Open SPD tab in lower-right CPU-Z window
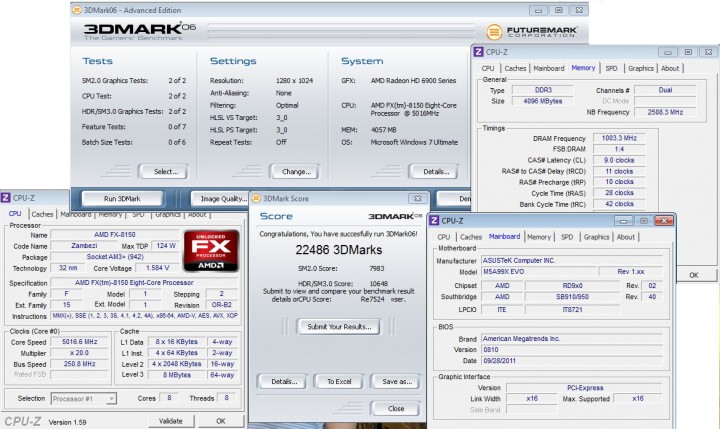The height and width of the screenshot is (429, 720). click(567, 237)
